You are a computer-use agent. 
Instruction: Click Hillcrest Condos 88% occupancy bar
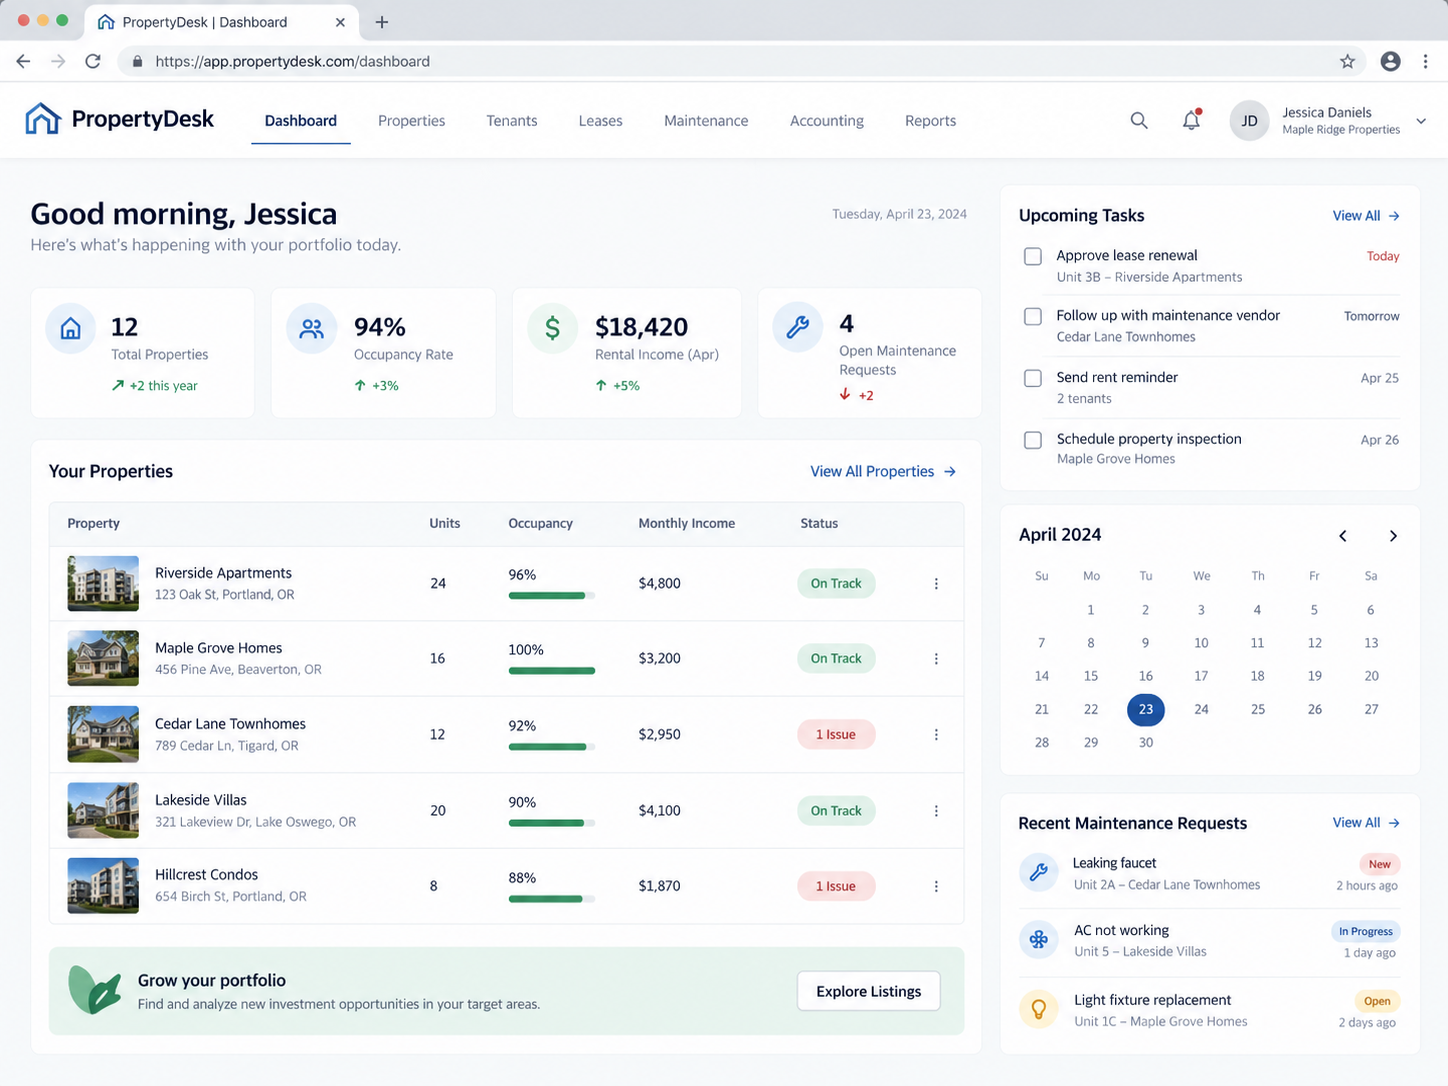552,899
